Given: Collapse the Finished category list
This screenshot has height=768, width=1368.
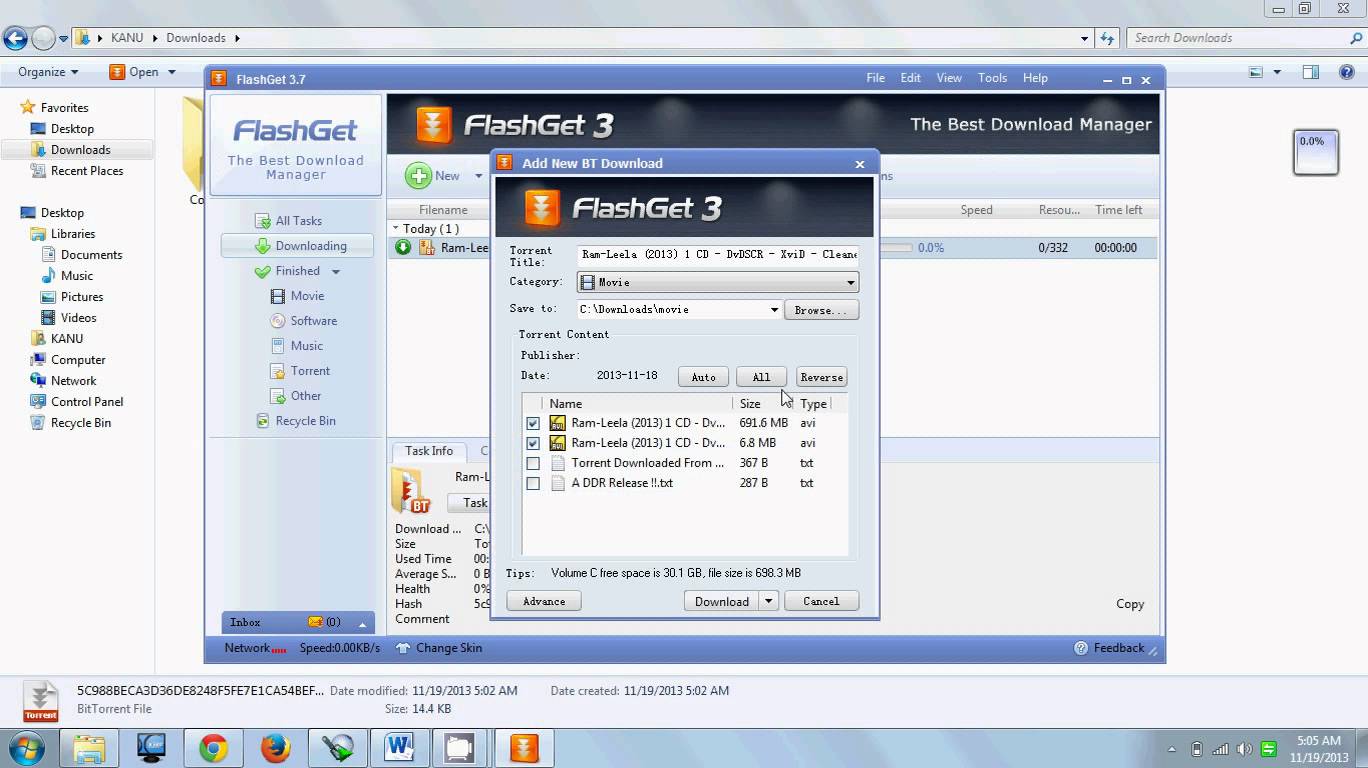Looking at the screenshot, I should point(336,272).
